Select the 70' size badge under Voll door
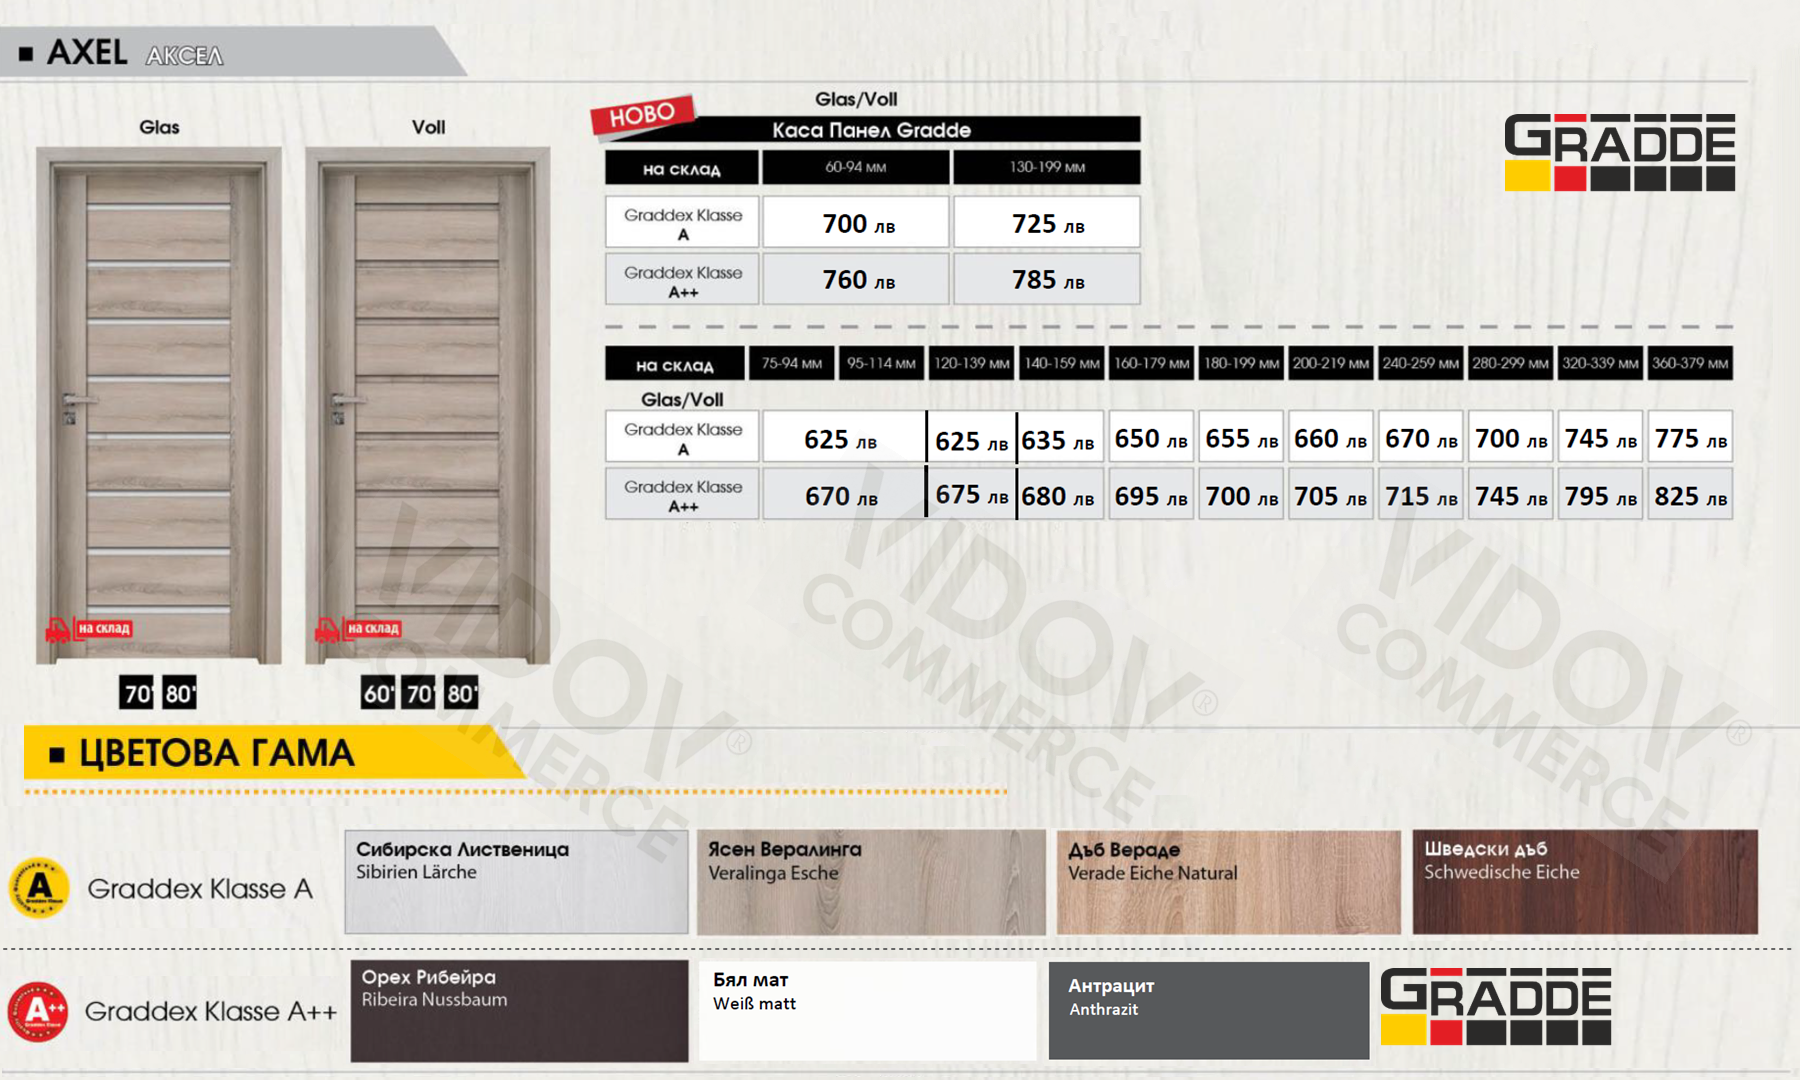Image resolution: width=1800 pixels, height=1080 pixels. coord(419,693)
